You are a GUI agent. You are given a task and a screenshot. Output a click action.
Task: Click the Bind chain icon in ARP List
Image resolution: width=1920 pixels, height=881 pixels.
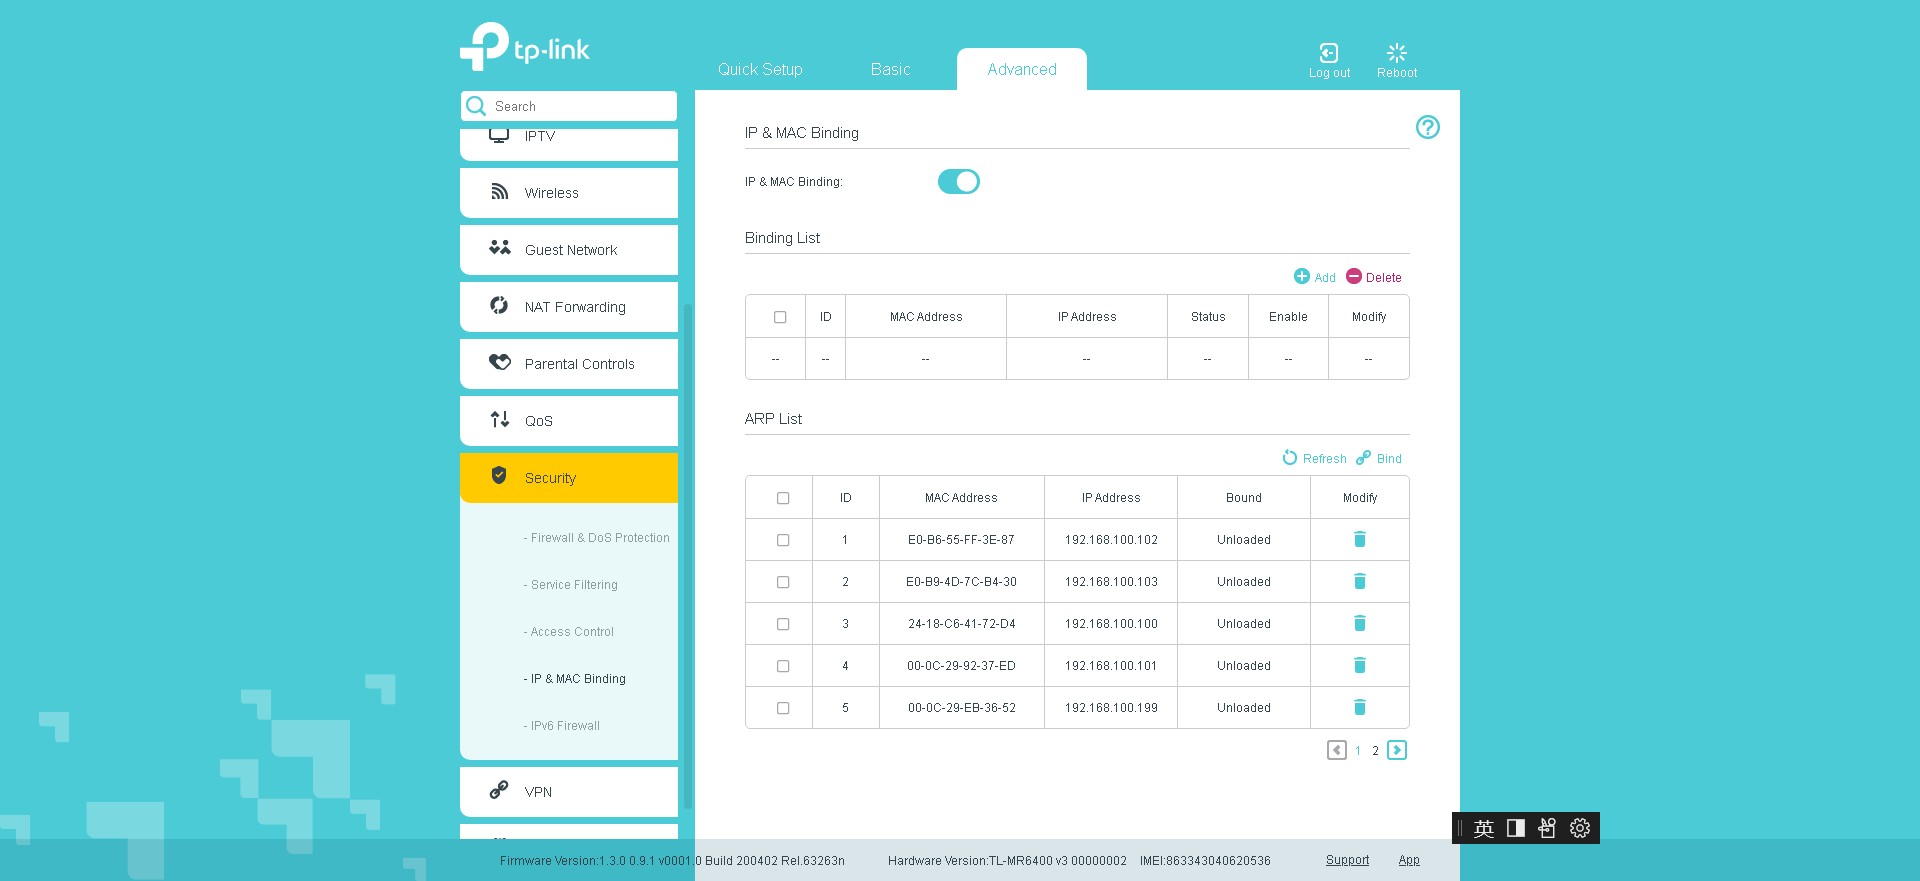pos(1363,457)
